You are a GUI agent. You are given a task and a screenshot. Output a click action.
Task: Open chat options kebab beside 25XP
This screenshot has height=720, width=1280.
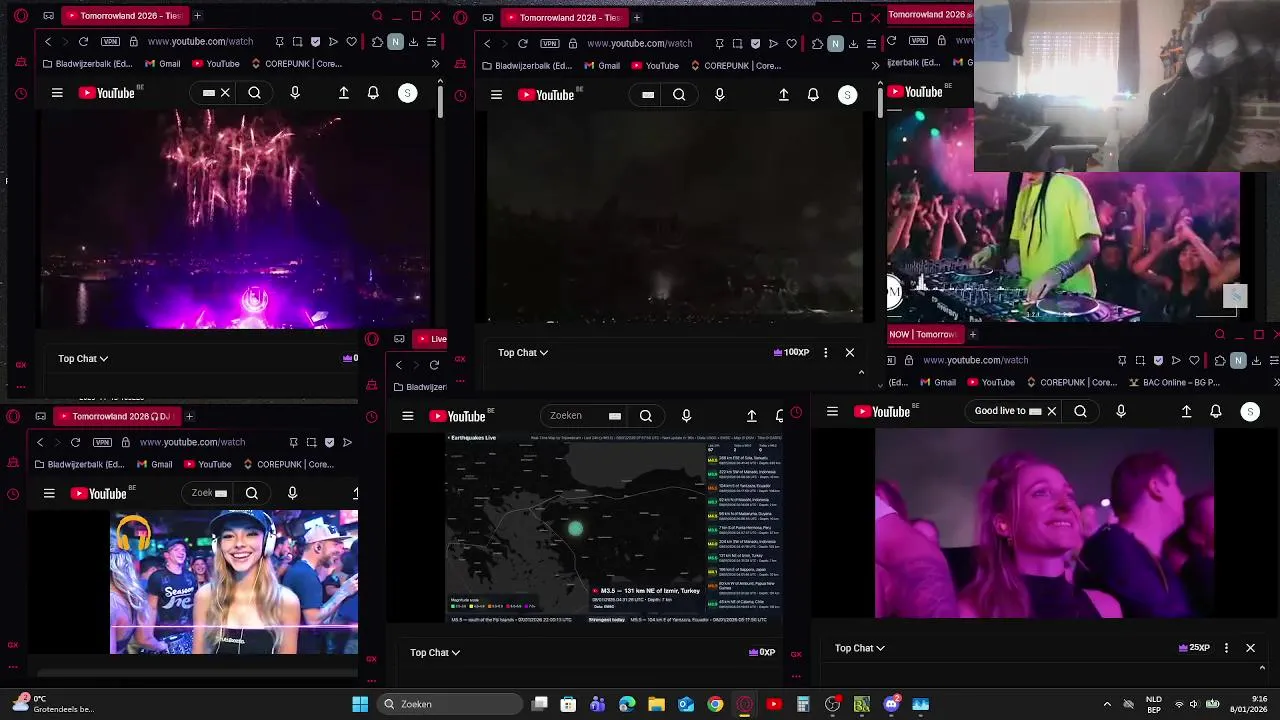pyautogui.click(x=1226, y=648)
